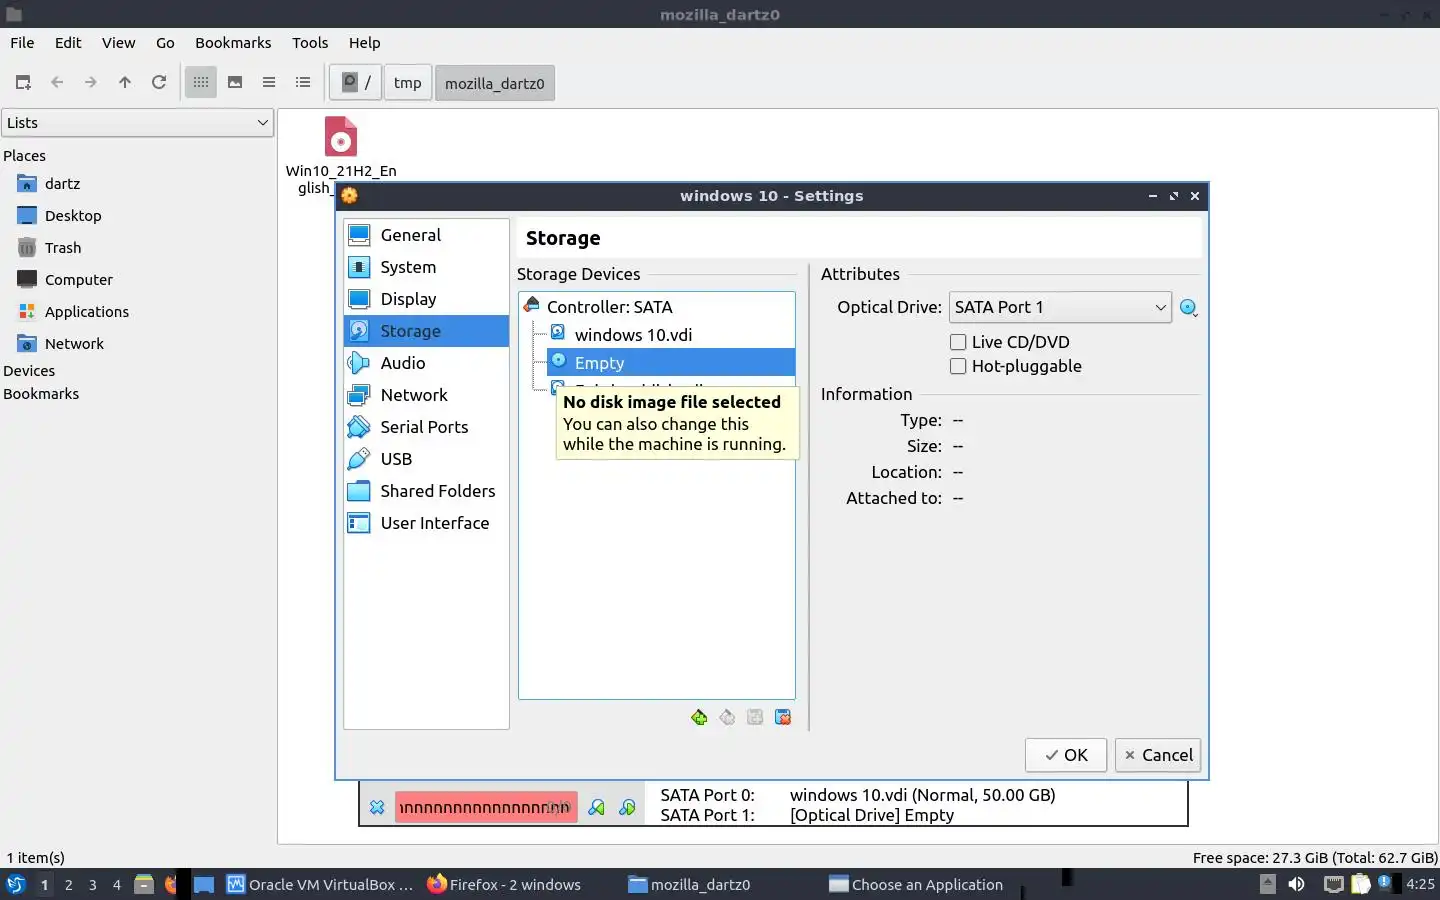
Task: Open Shared Folders settings category
Action: click(426, 491)
